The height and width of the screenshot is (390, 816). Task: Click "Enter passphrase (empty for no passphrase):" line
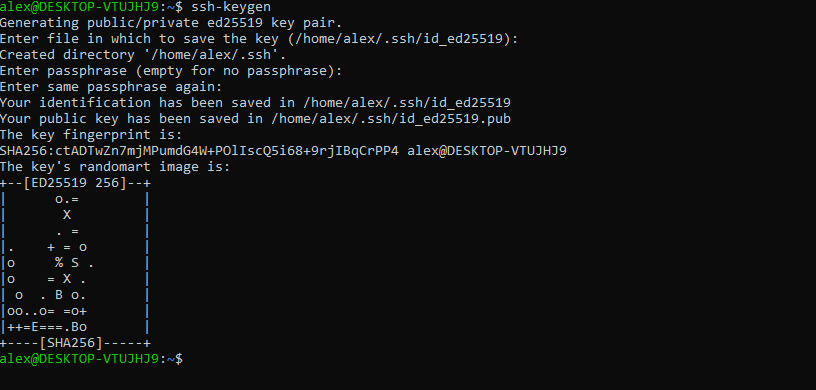171,71
